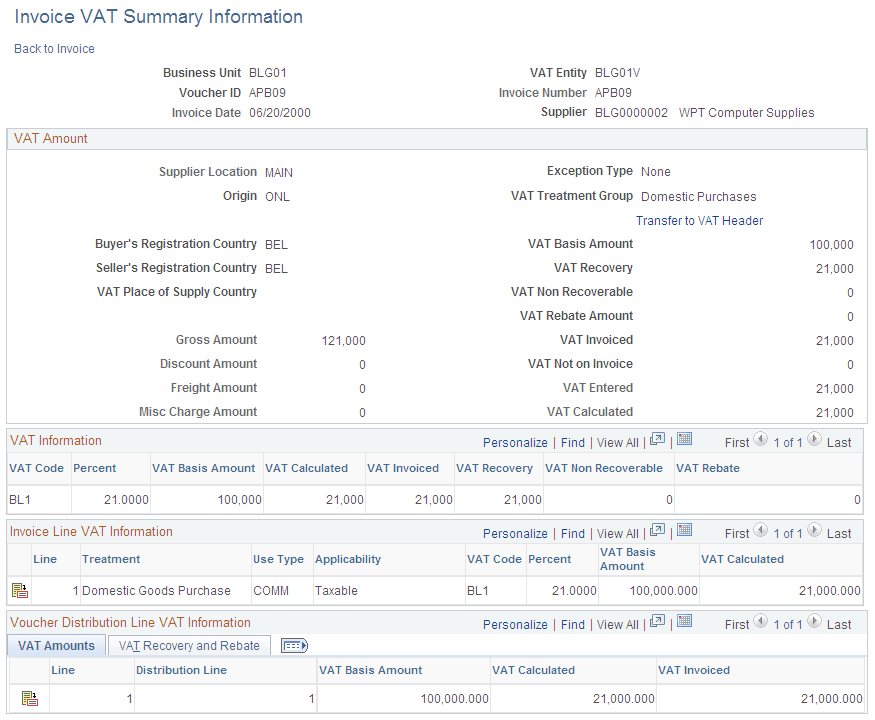This screenshot has height=720, width=875.
Task: Open row detail icon on Invoice Line VAT row
Action: (x=18, y=590)
